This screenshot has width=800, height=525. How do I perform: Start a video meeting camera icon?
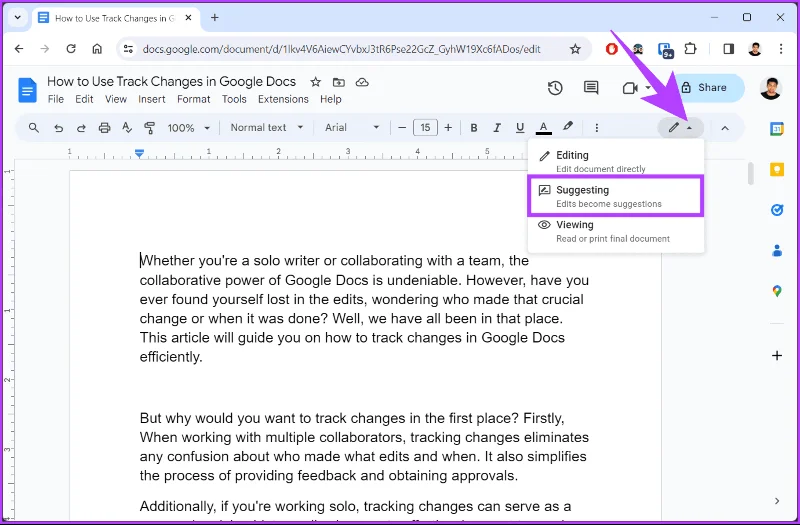(x=630, y=88)
